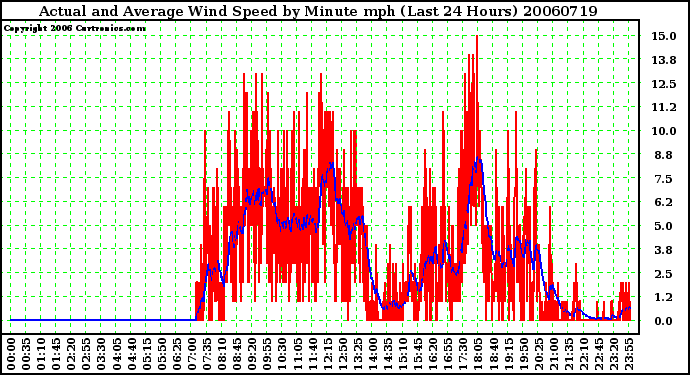Screen dimensions: 690x375
Task: Click the 1.2 y-axis label
Action: pos(664,297)
